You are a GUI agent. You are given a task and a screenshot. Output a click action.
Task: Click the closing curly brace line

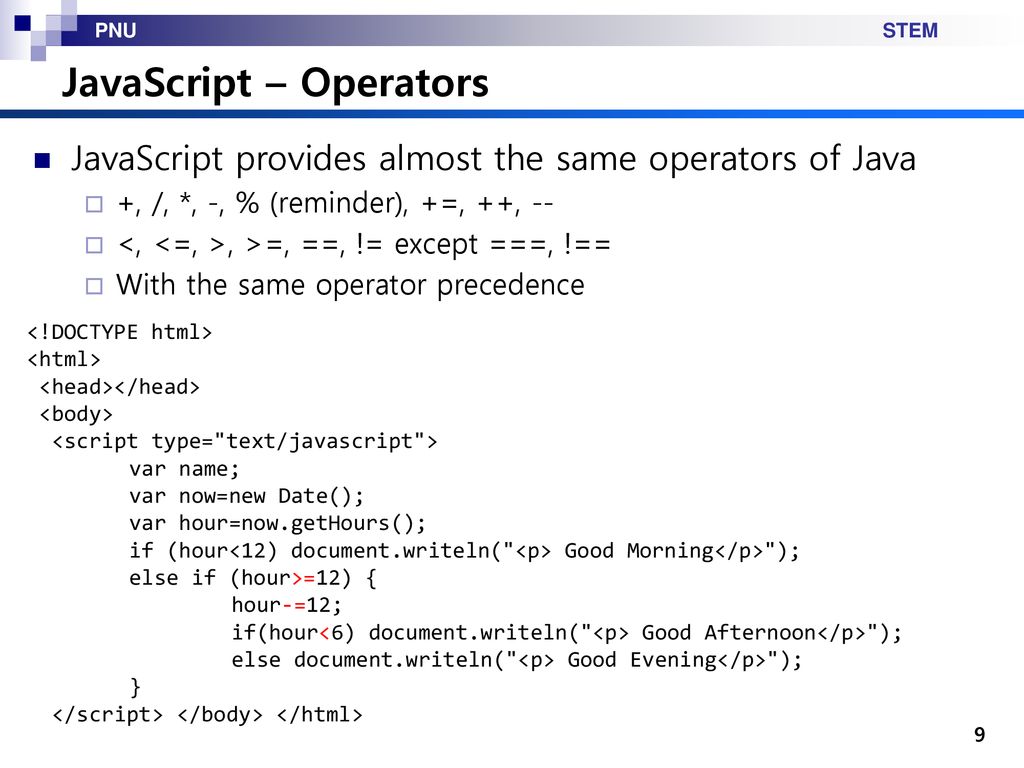pos(135,688)
